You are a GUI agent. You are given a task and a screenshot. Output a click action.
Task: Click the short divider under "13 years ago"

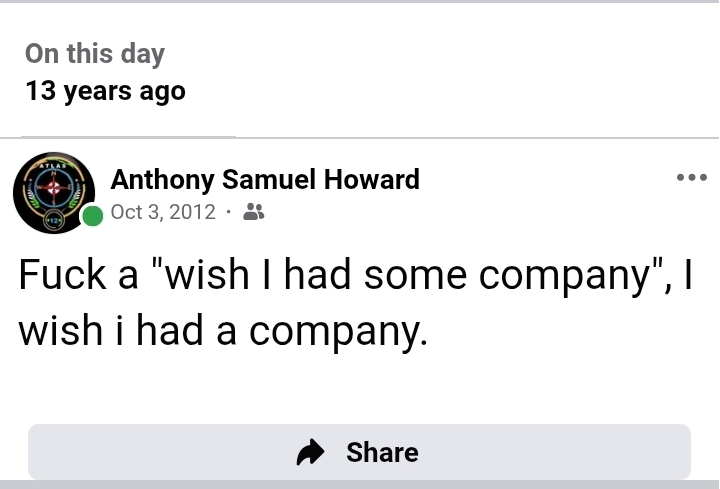click(128, 136)
